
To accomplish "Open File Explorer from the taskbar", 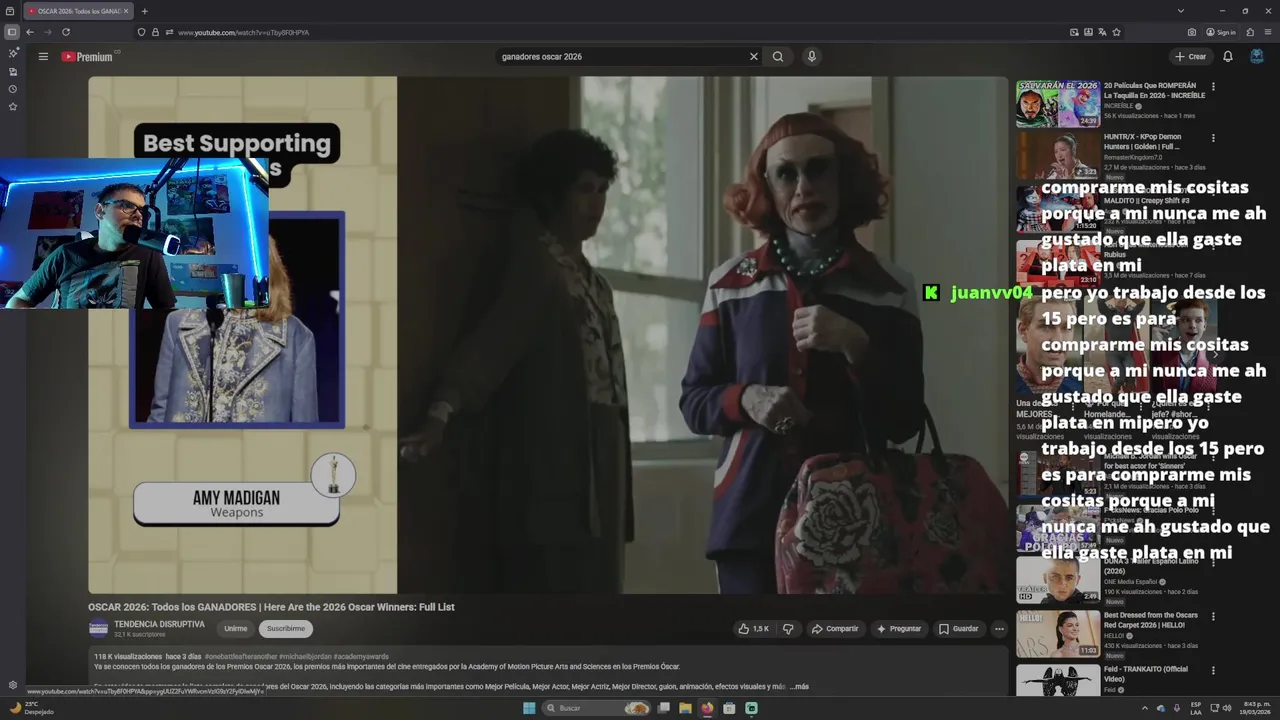I will [x=685, y=708].
